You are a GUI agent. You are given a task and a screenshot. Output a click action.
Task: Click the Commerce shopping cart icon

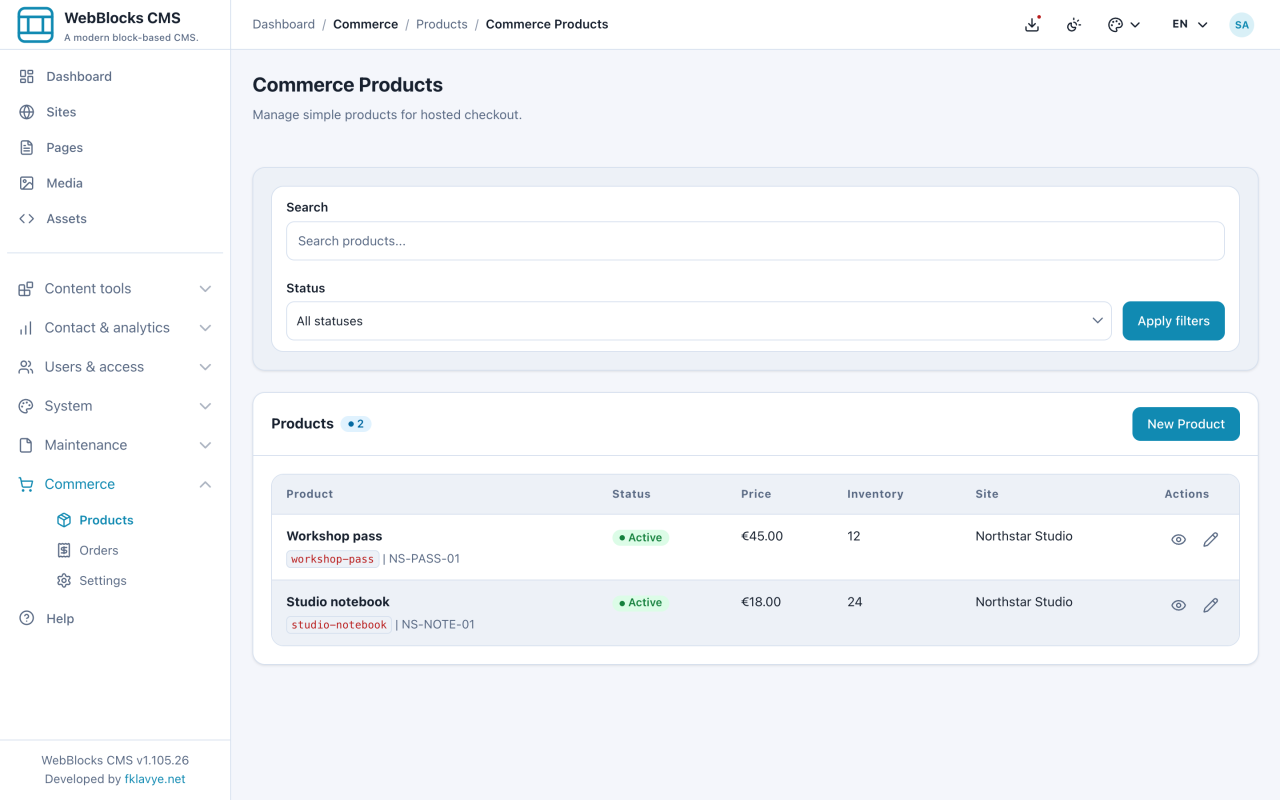[26, 484]
